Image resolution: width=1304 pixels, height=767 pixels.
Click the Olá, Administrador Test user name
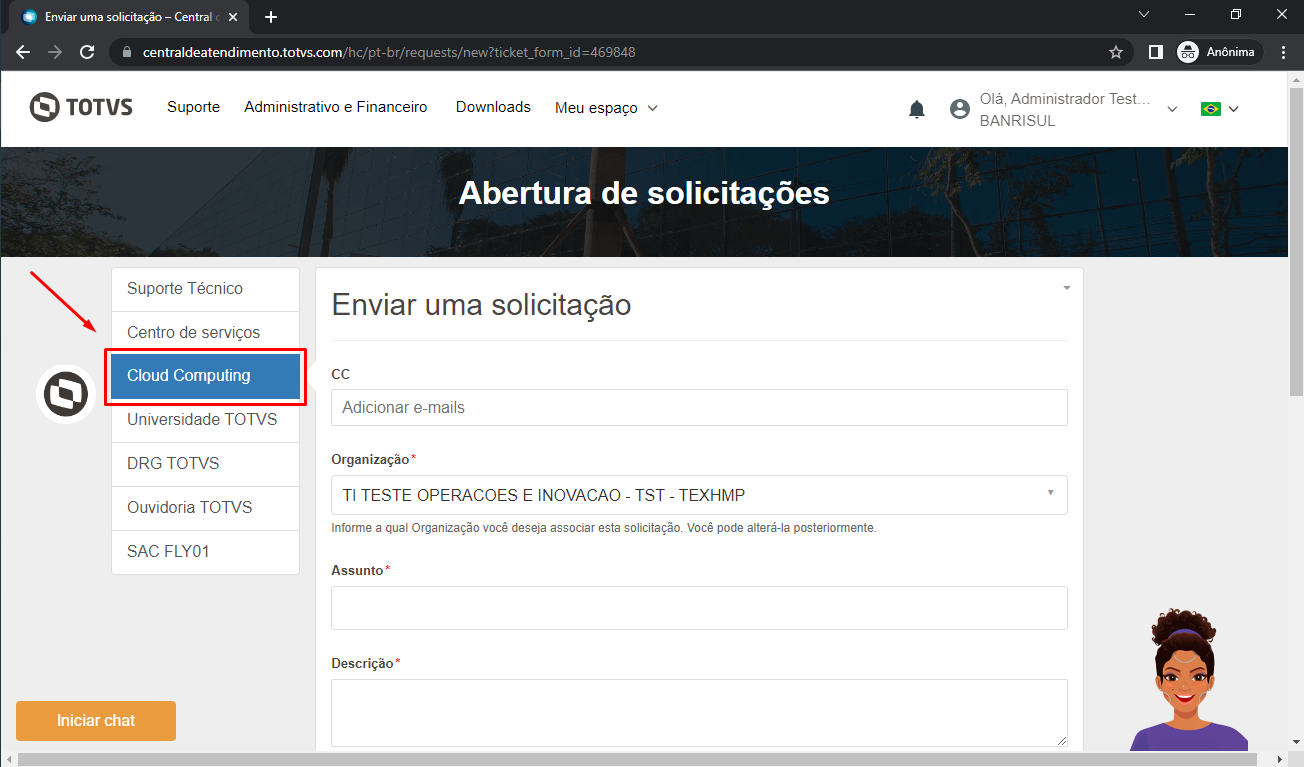(1065, 99)
